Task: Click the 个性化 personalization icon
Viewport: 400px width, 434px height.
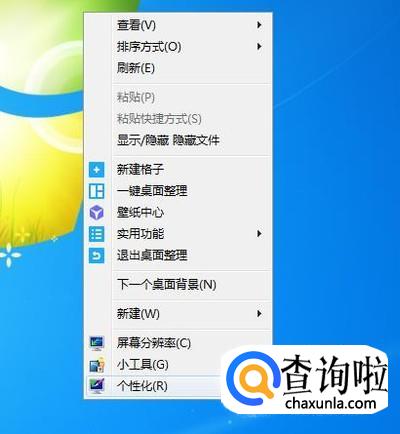Action: pos(97,386)
